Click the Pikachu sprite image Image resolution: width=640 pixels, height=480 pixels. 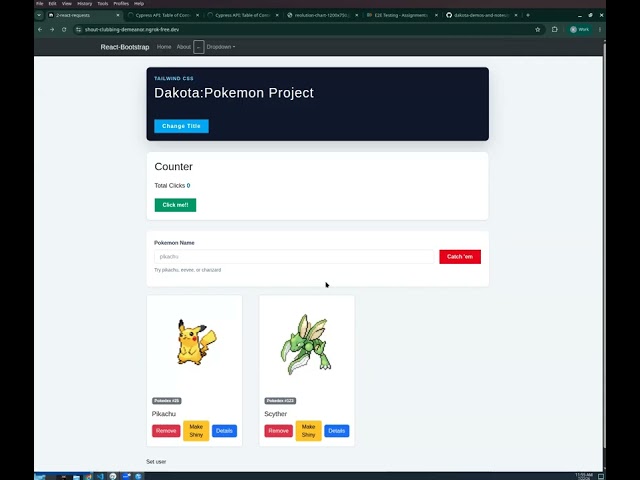click(195, 342)
